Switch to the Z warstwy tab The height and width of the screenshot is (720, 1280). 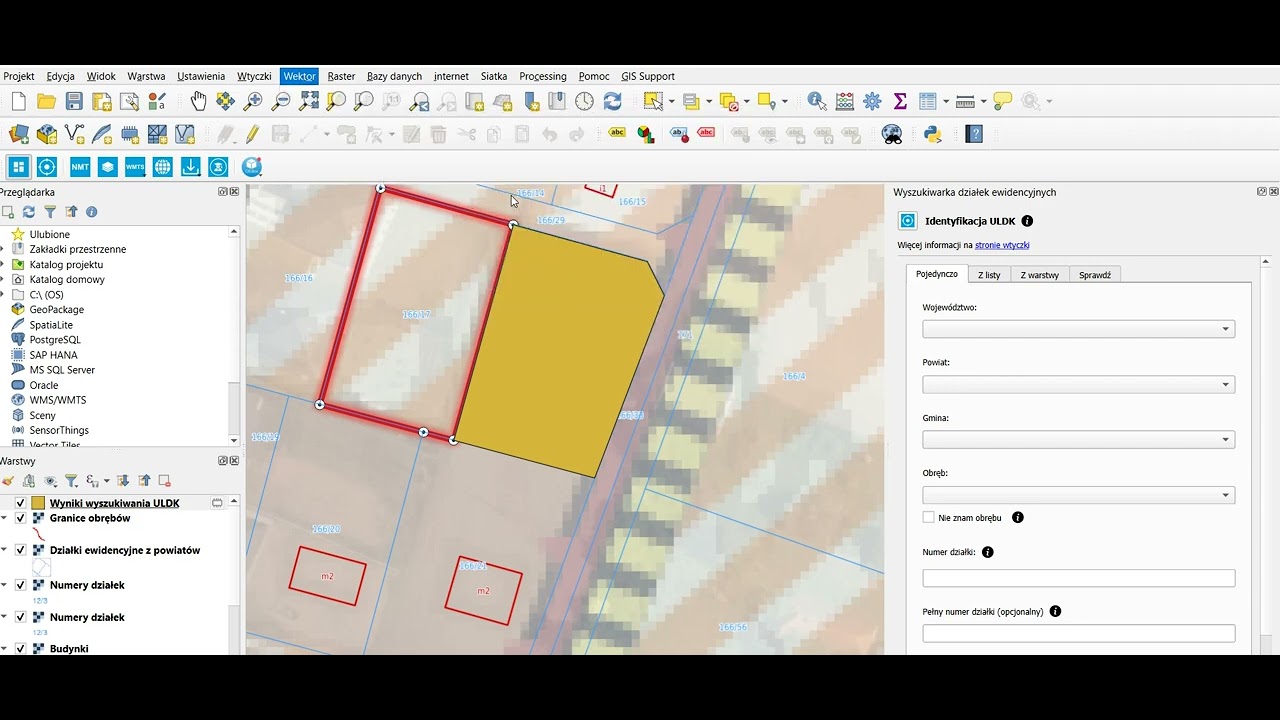click(x=1039, y=274)
